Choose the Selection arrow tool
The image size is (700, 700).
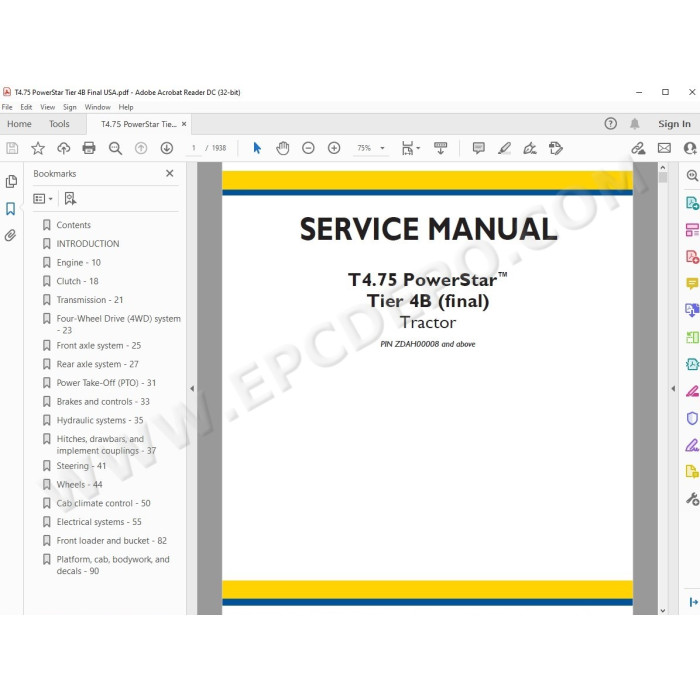(257, 148)
